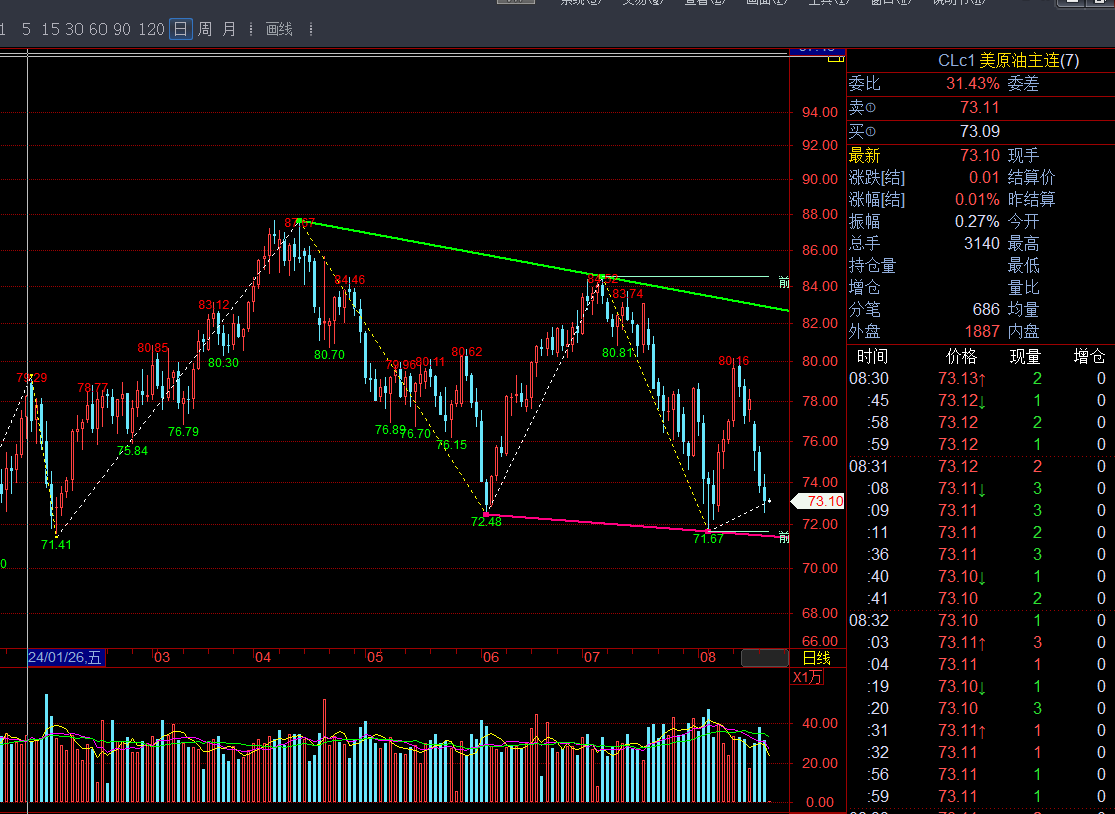
Task: Click the 24/01/26,五 date label
Action: click(x=65, y=658)
